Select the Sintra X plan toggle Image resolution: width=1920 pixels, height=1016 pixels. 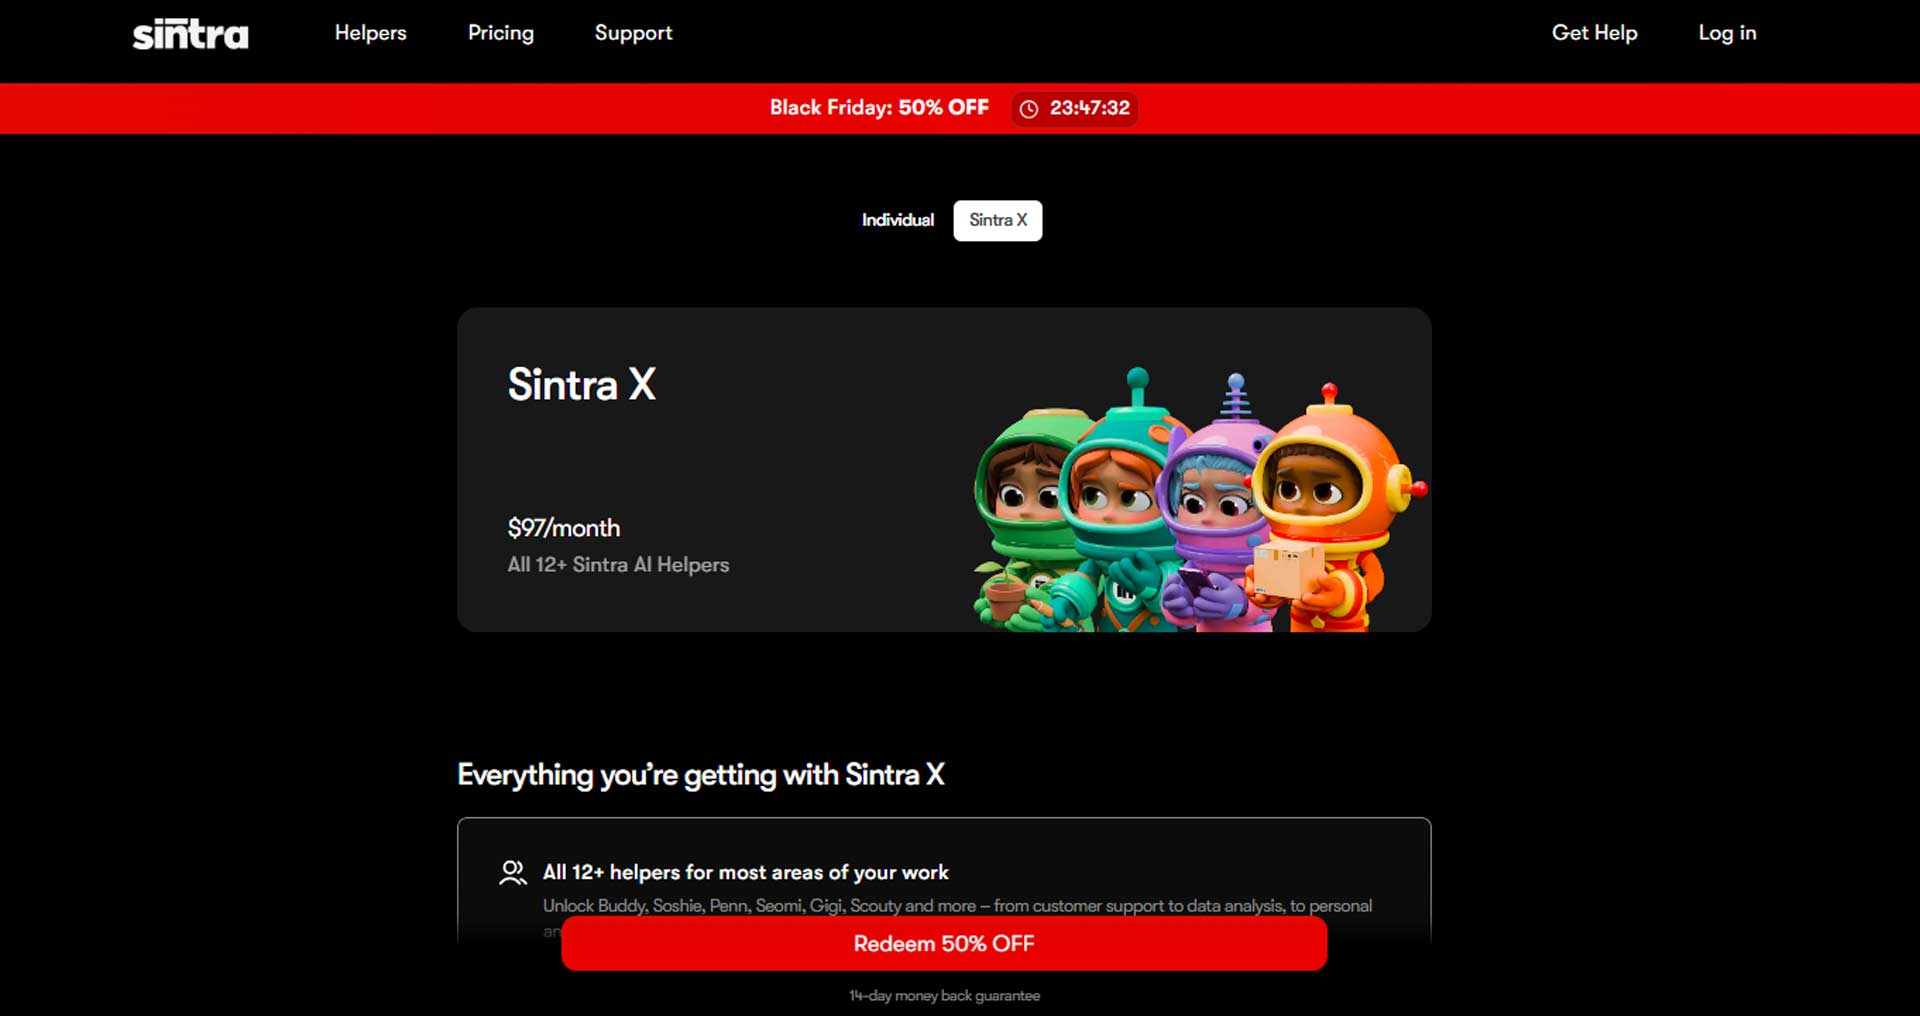tap(997, 220)
